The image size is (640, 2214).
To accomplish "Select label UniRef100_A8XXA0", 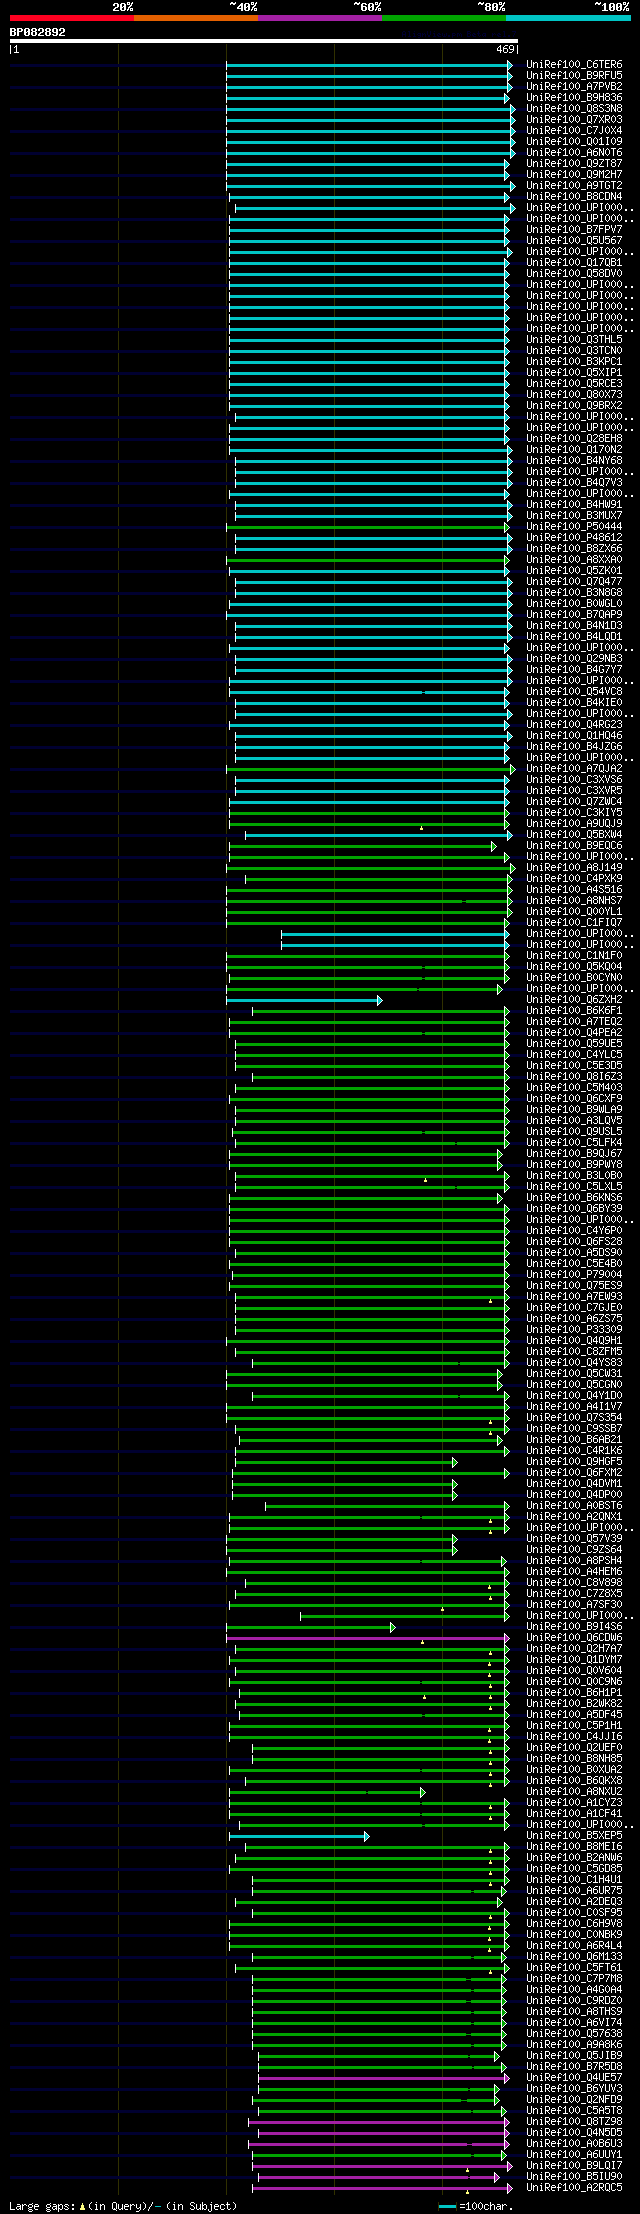I will point(574,560).
